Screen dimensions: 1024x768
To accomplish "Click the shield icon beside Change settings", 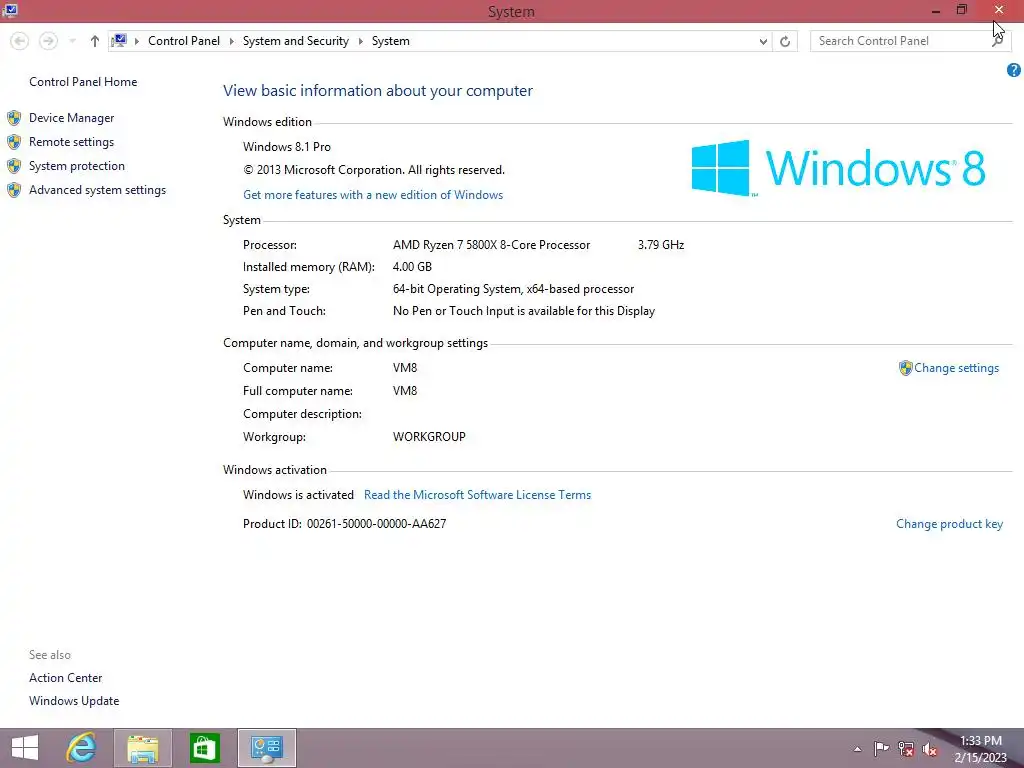I will point(905,368).
